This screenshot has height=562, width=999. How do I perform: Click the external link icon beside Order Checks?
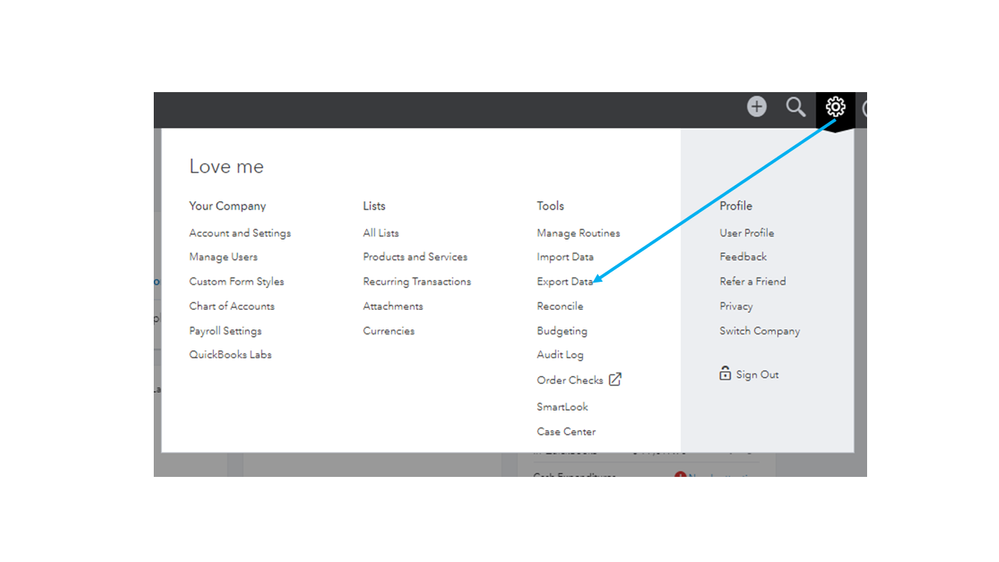(615, 380)
